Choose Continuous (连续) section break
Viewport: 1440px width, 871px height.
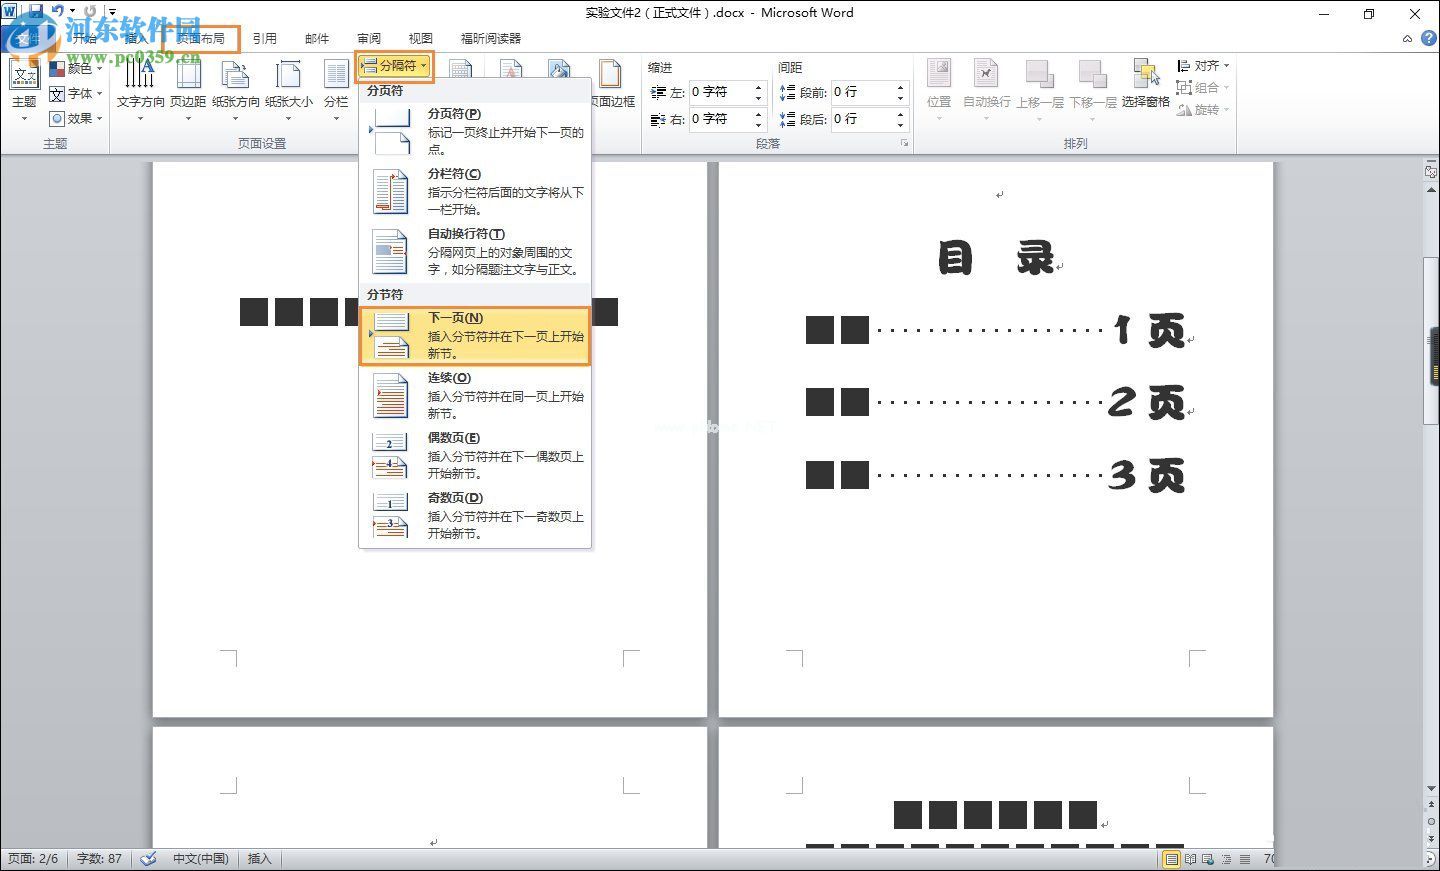coord(475,395)
